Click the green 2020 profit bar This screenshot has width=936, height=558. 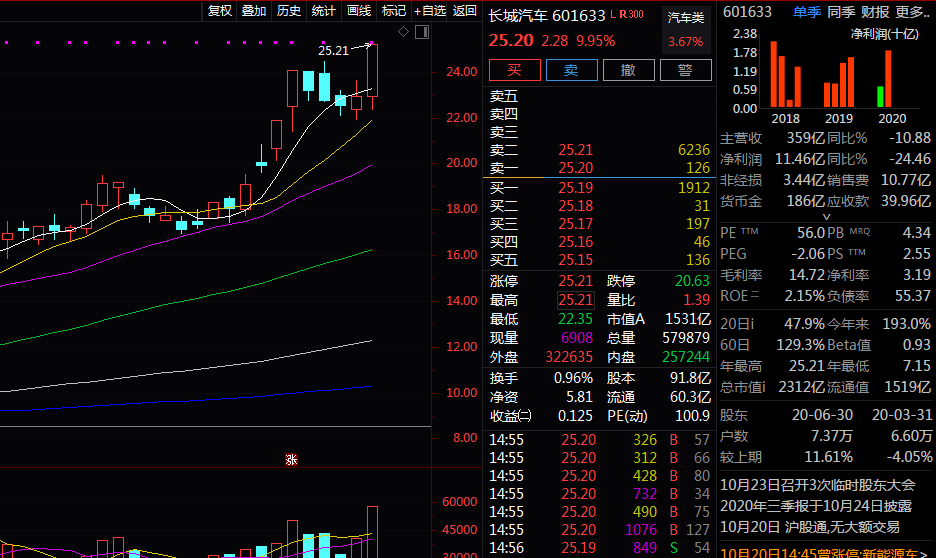tap(880, 97)
